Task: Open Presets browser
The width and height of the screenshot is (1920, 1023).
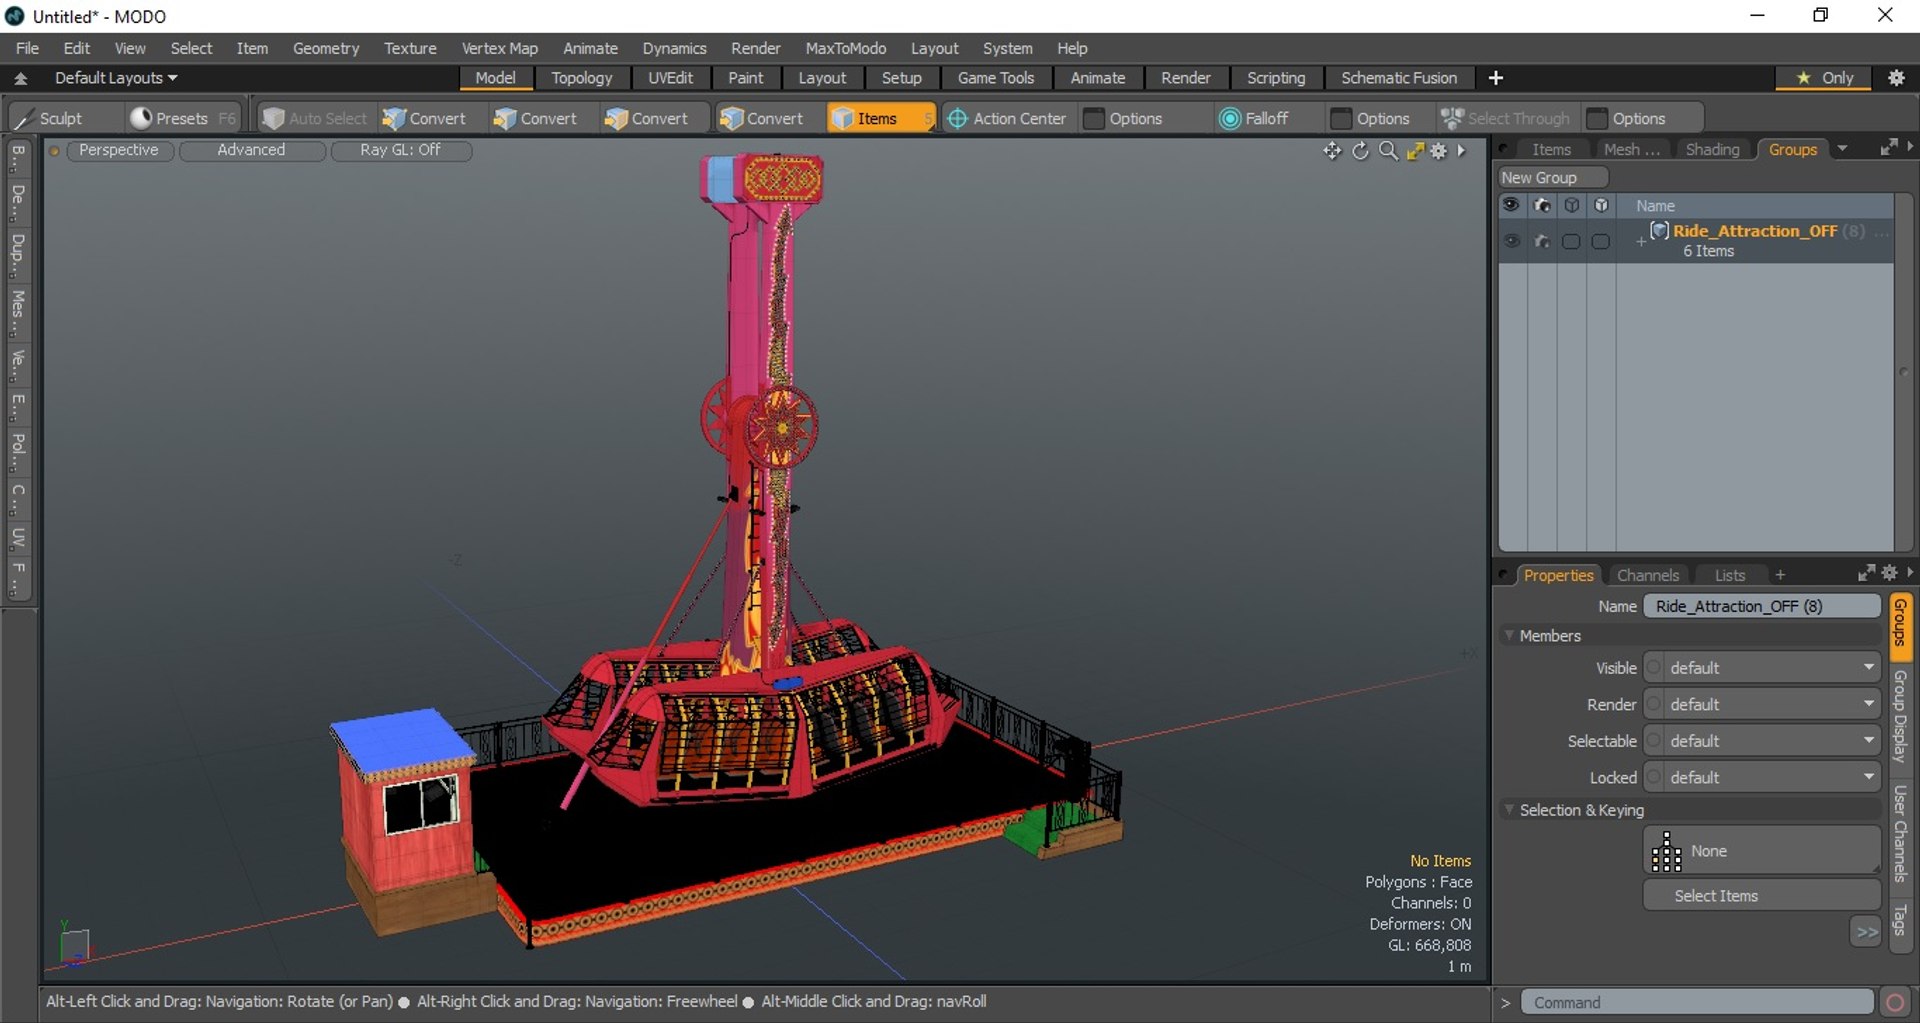Action: pos(182,118)
